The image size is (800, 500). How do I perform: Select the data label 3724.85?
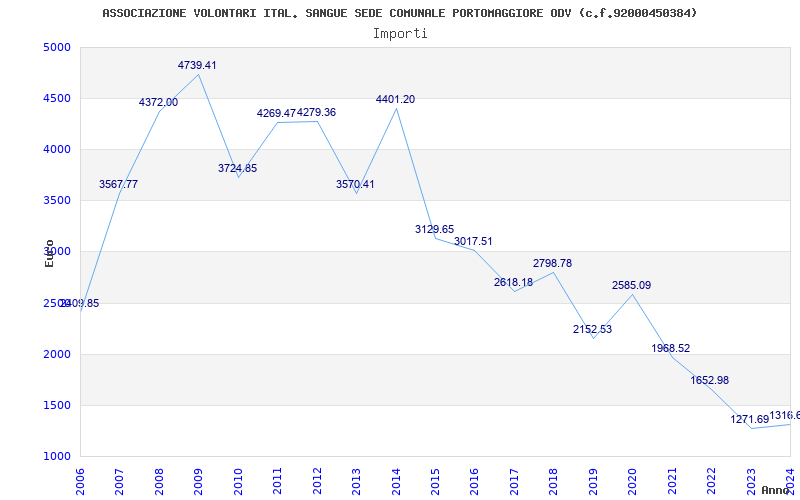point(237,168)
